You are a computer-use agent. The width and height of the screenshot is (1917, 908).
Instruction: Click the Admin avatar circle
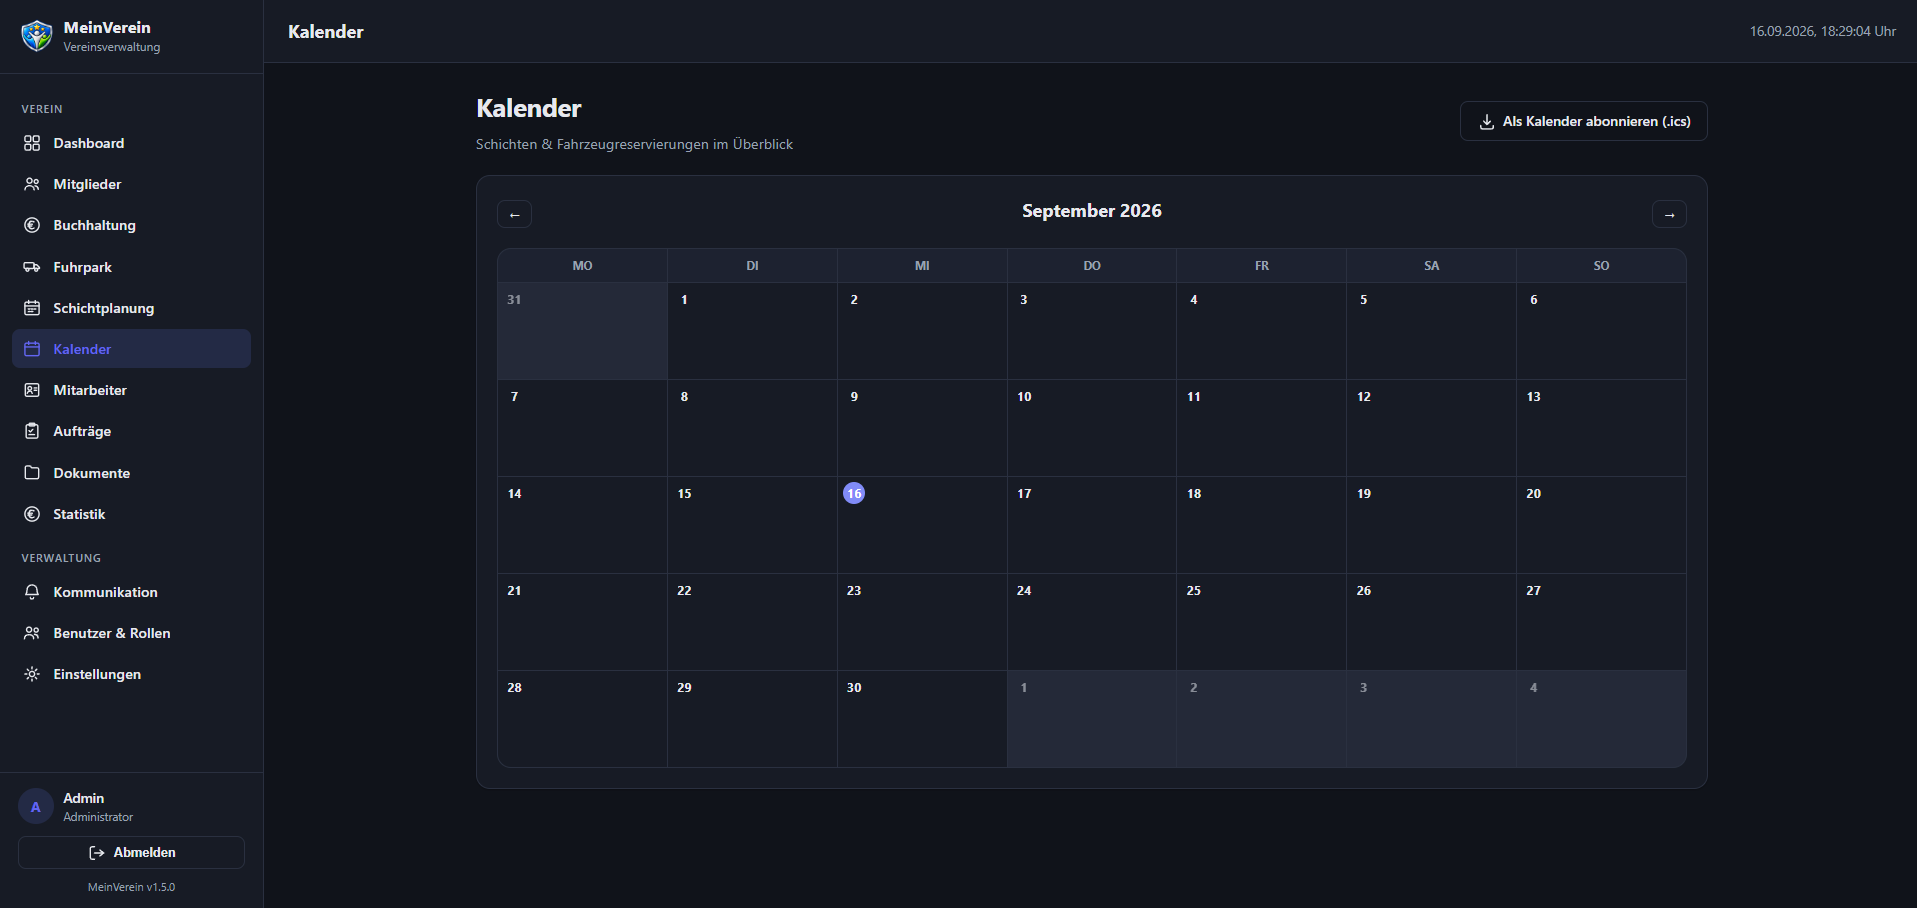coord(36,807)
